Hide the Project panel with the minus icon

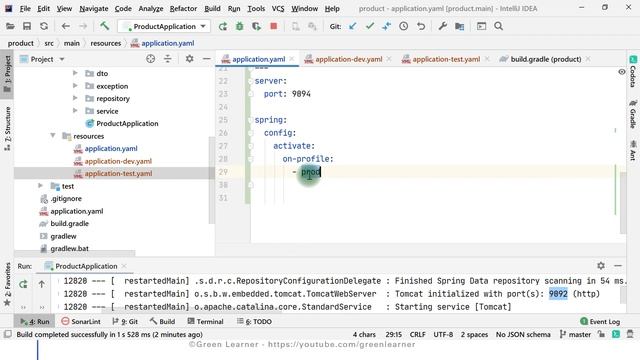[207, 59]
